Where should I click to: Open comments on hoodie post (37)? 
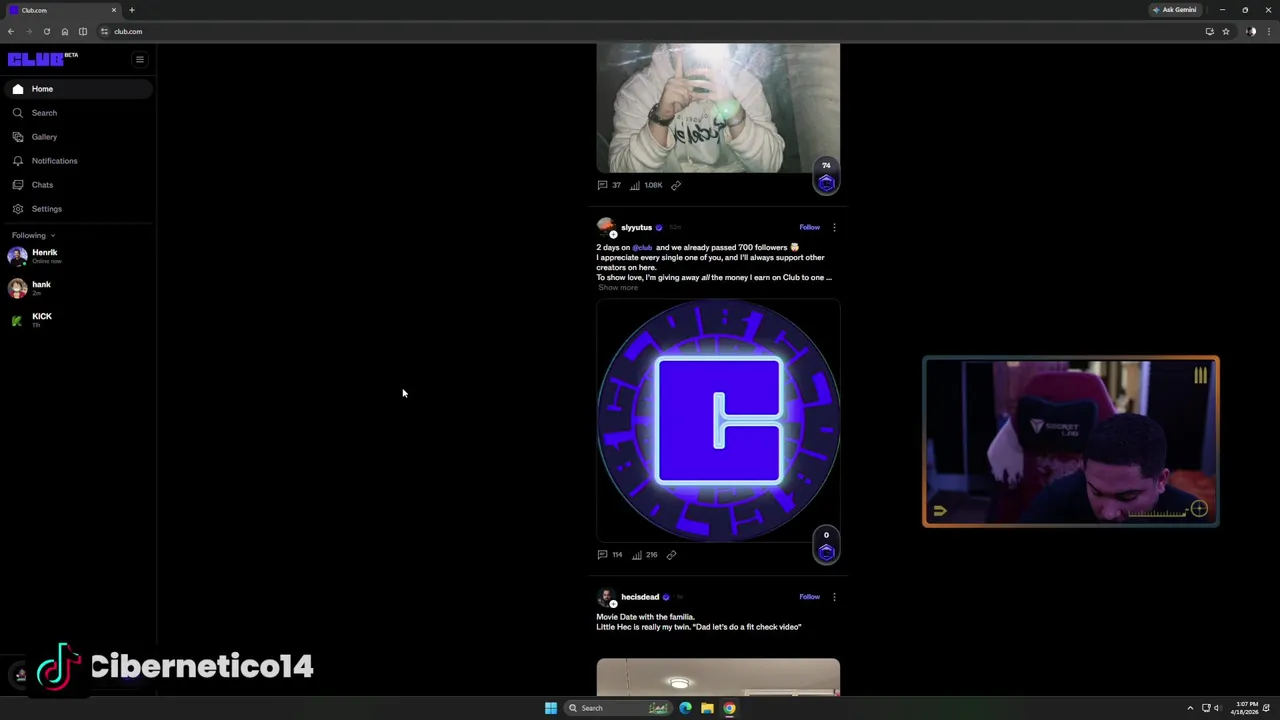pos(609,185)
